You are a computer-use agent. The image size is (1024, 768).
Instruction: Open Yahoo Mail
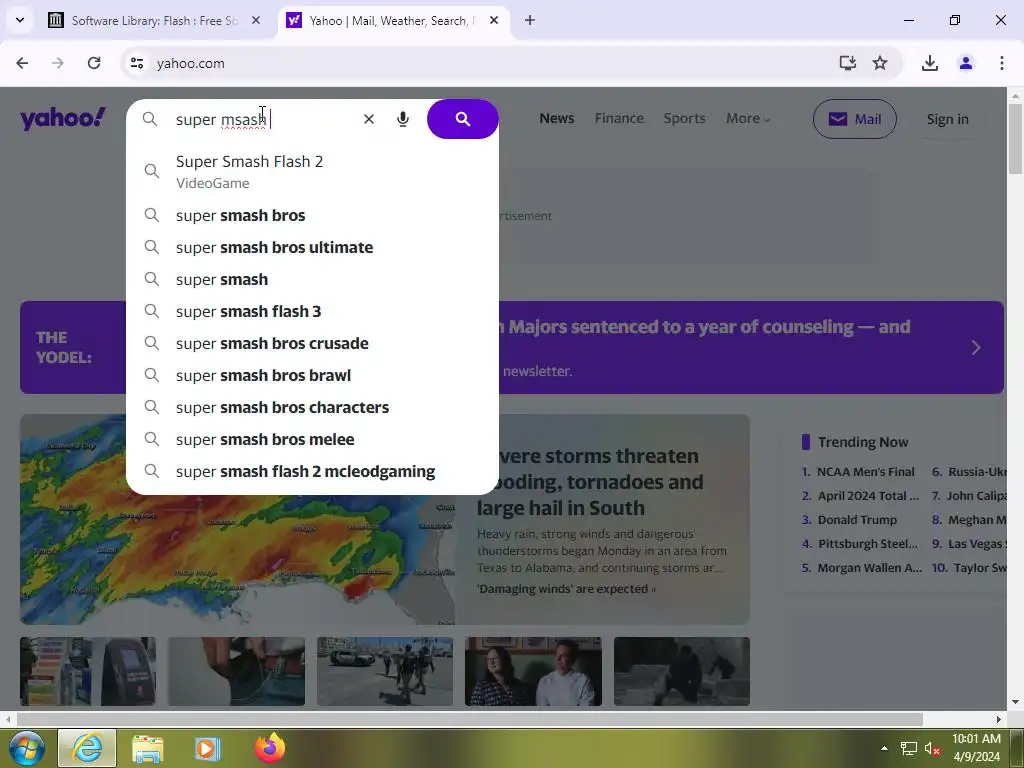point(854,119)
